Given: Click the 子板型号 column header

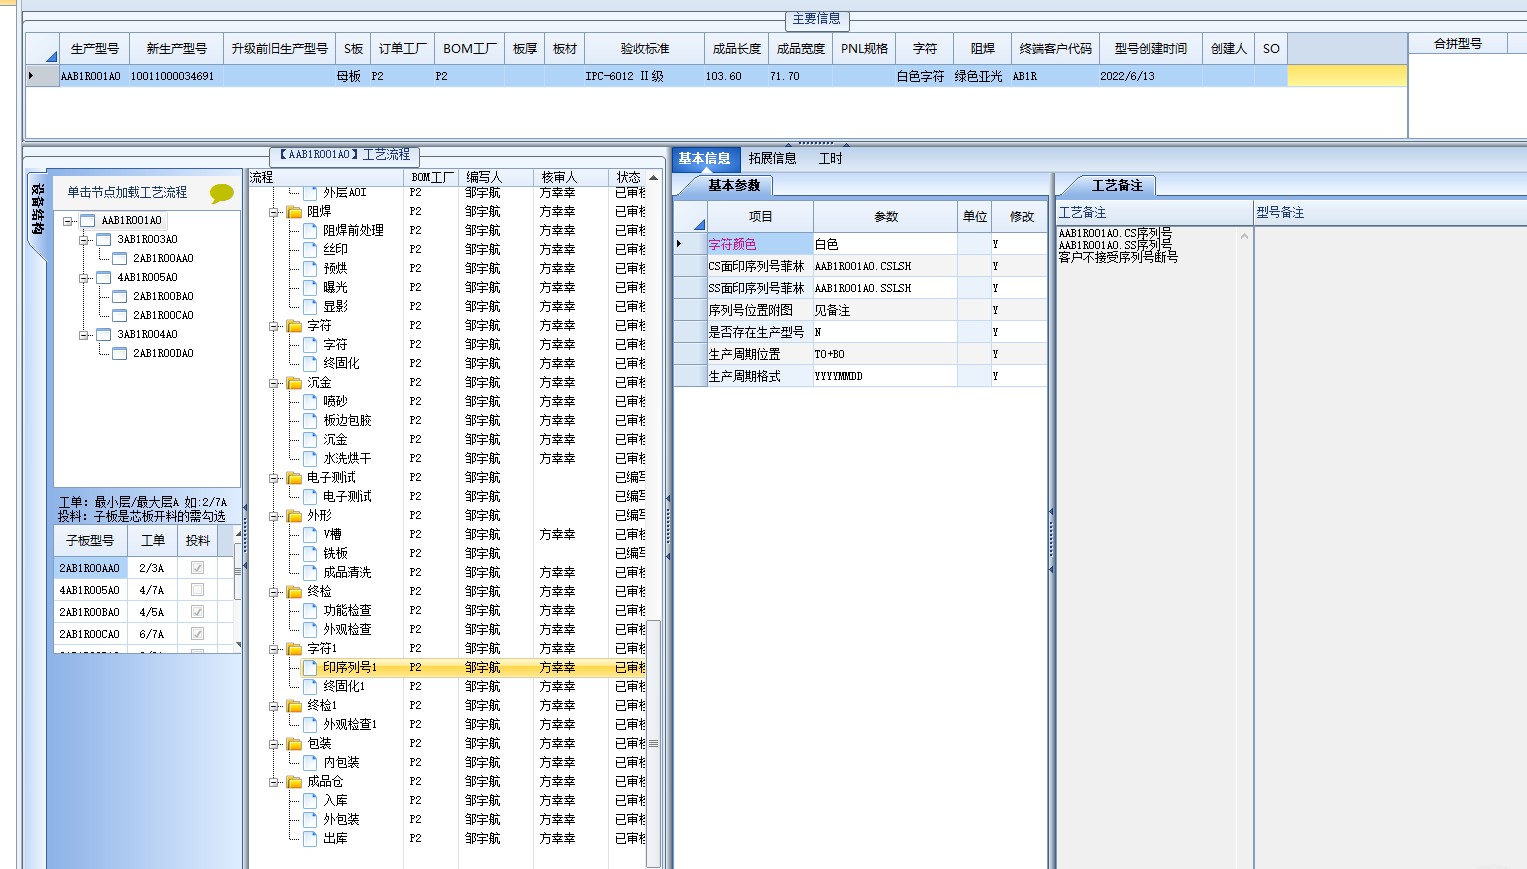Looking at the screenshot, I should [90, 540].
